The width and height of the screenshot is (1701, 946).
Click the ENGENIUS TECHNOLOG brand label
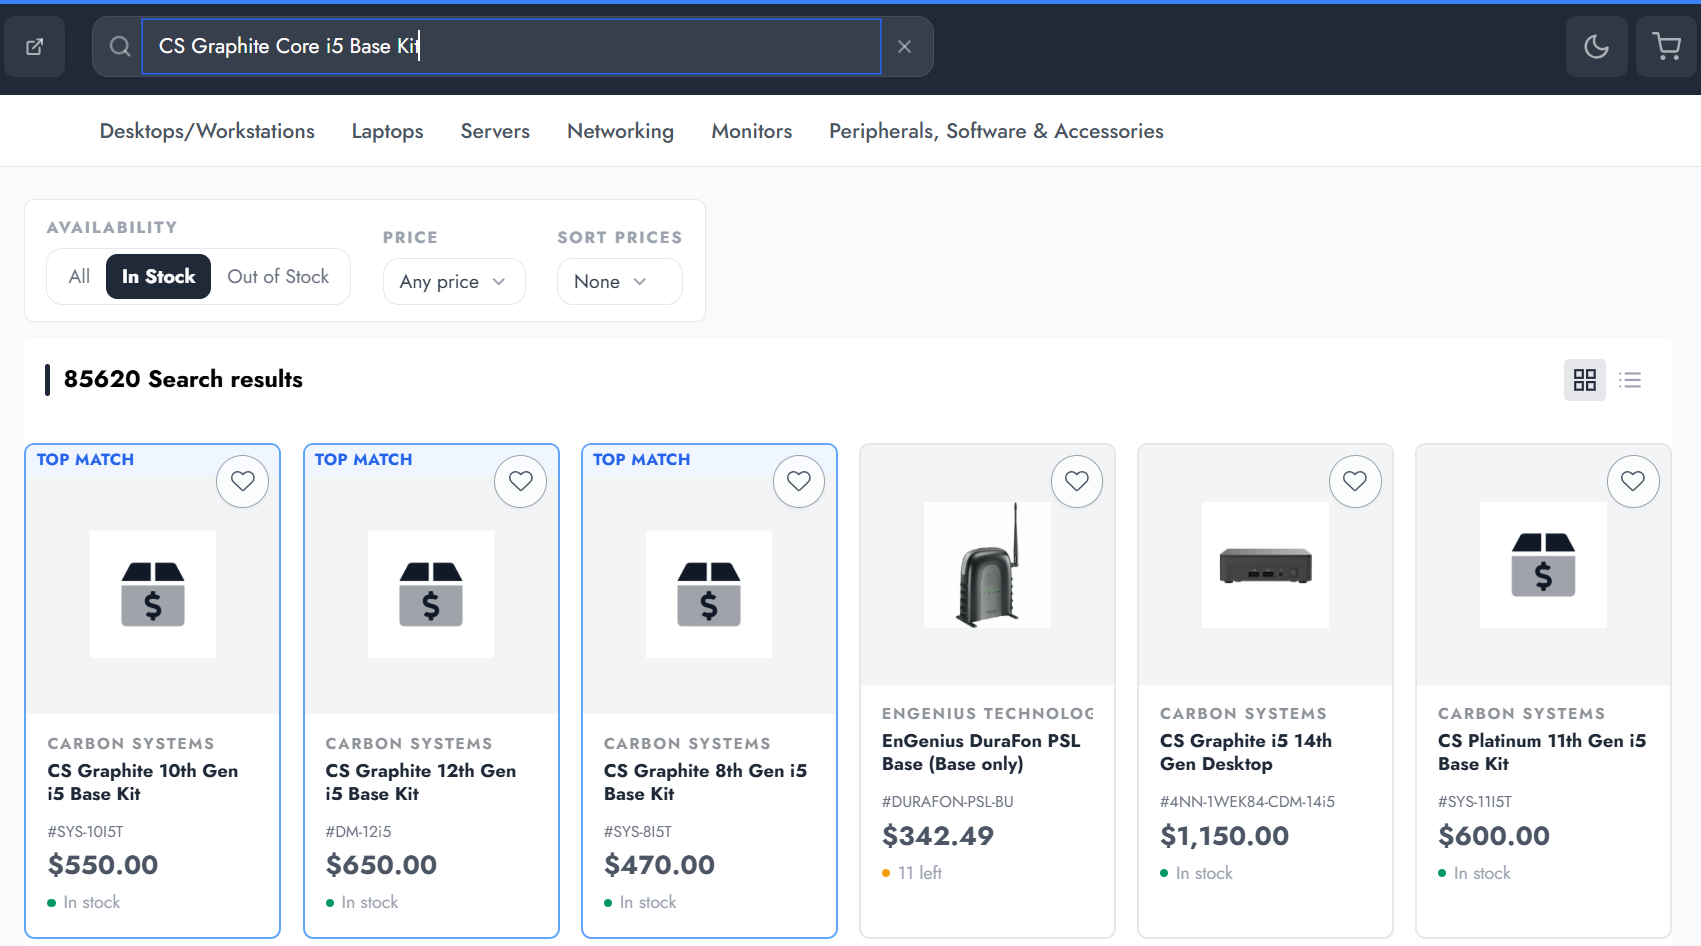coord(987,714)
